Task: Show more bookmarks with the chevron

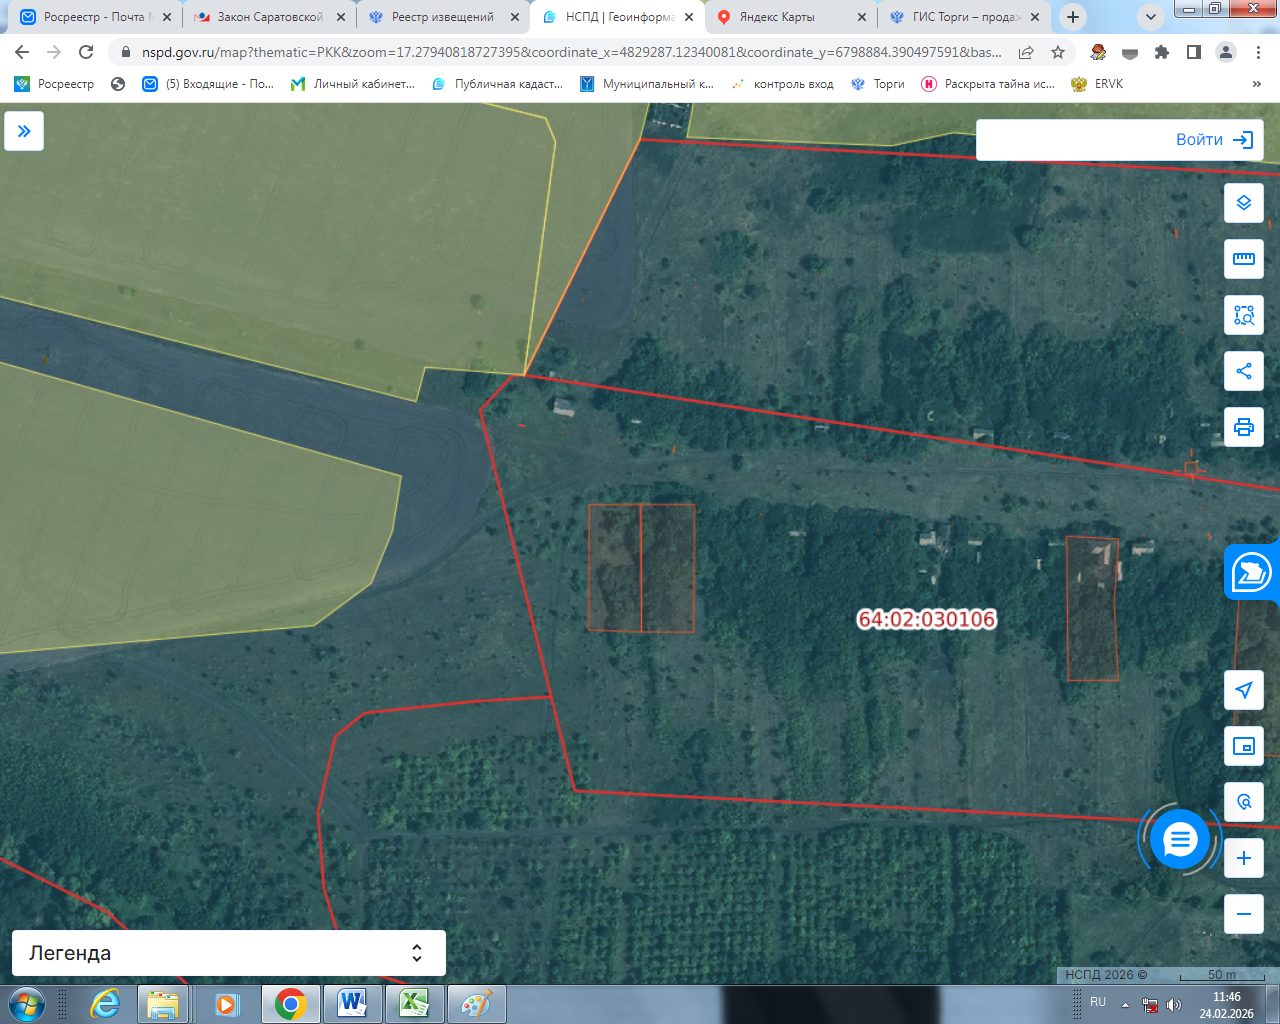Action: (x=1257, y=84)
